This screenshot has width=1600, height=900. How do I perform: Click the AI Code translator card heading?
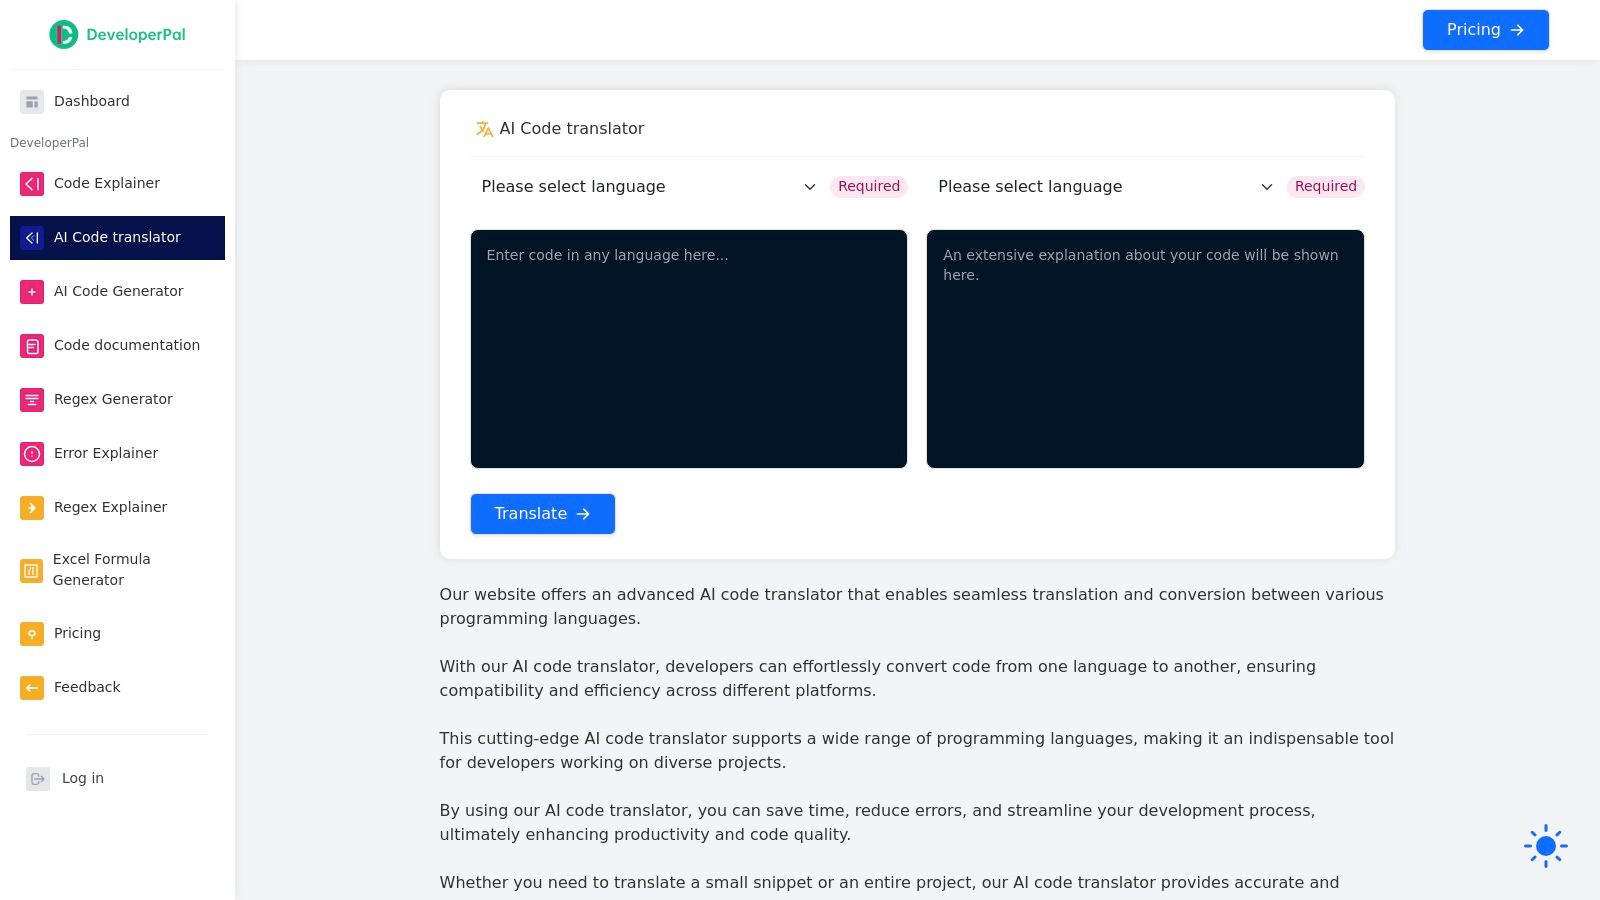[572, 129]
